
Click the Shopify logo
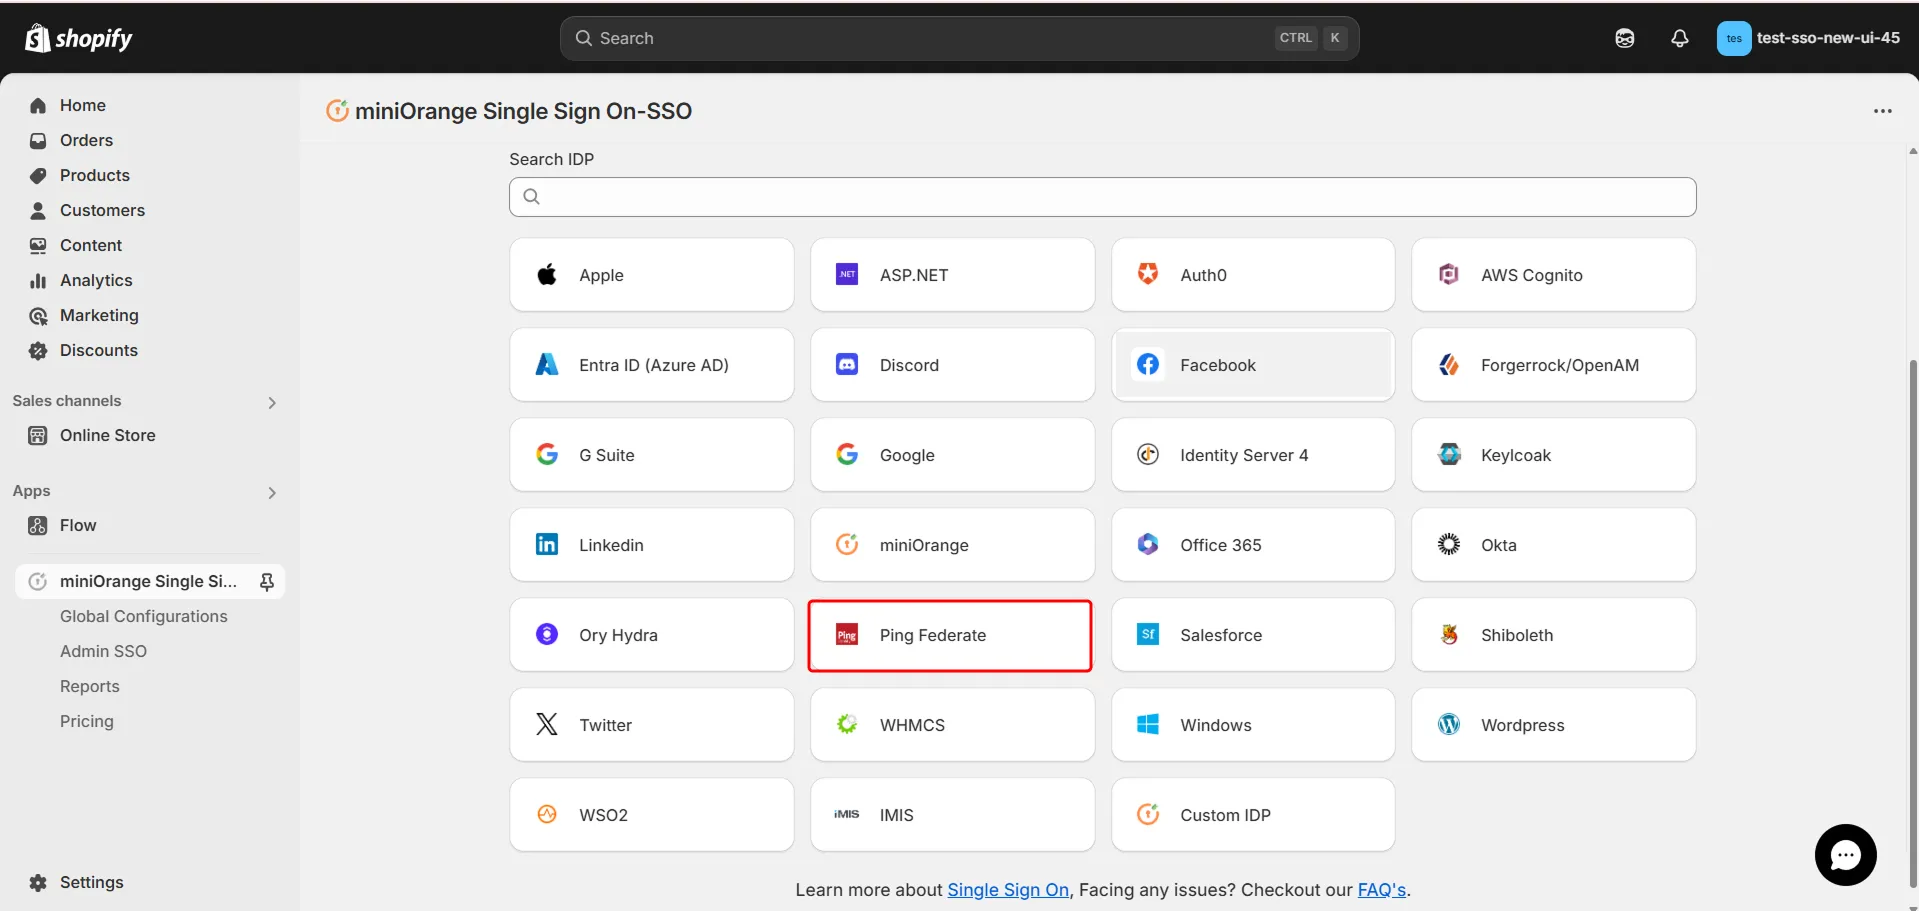click(78, 38)
